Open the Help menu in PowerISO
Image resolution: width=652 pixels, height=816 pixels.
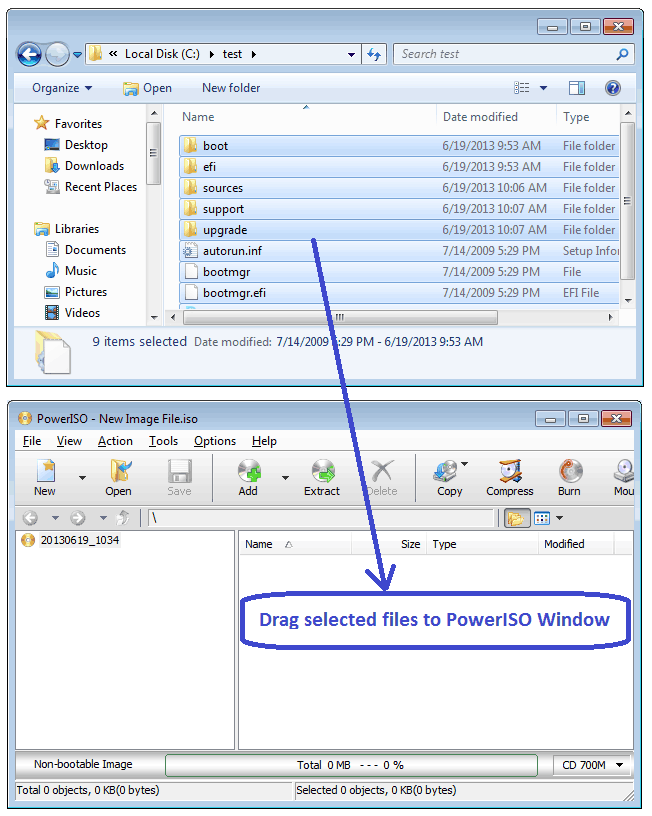pyautogui.click(x=264, y=441)
